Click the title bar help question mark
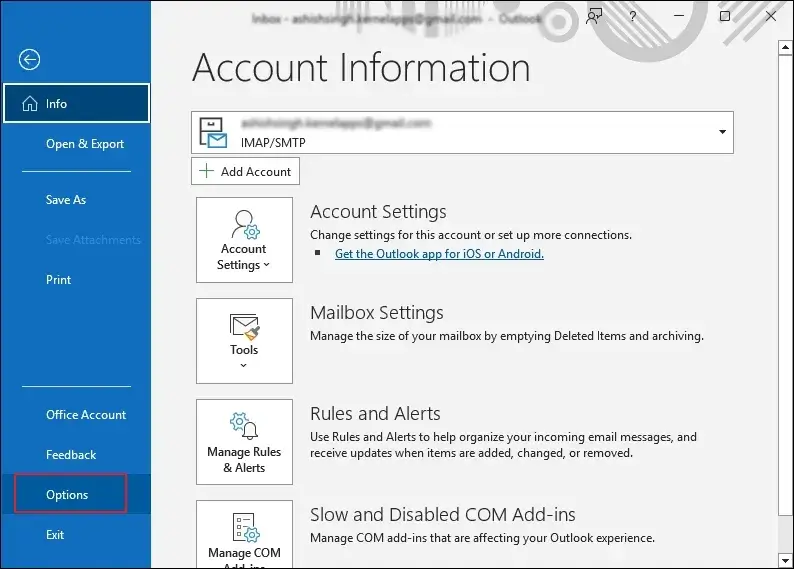Image resolution: width=794 pixels, height=569 pixels. pos(632,16)
